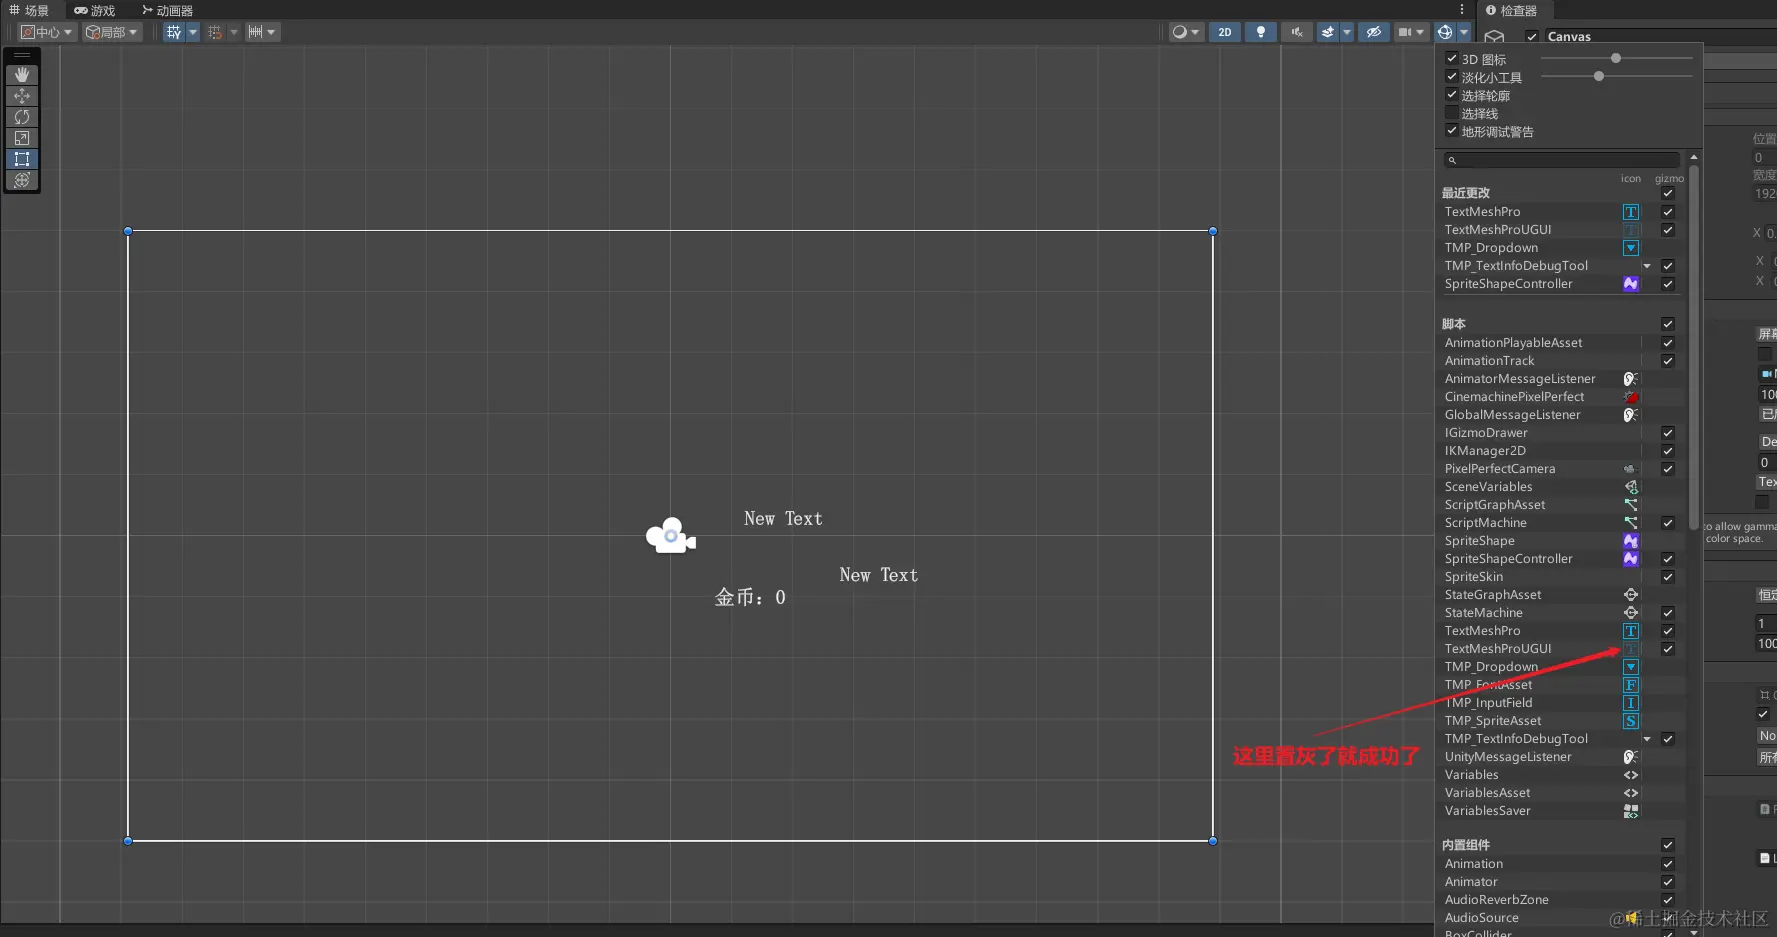Select the Rect tool
Screen dimensions: 1777x937
pos(22,159)
